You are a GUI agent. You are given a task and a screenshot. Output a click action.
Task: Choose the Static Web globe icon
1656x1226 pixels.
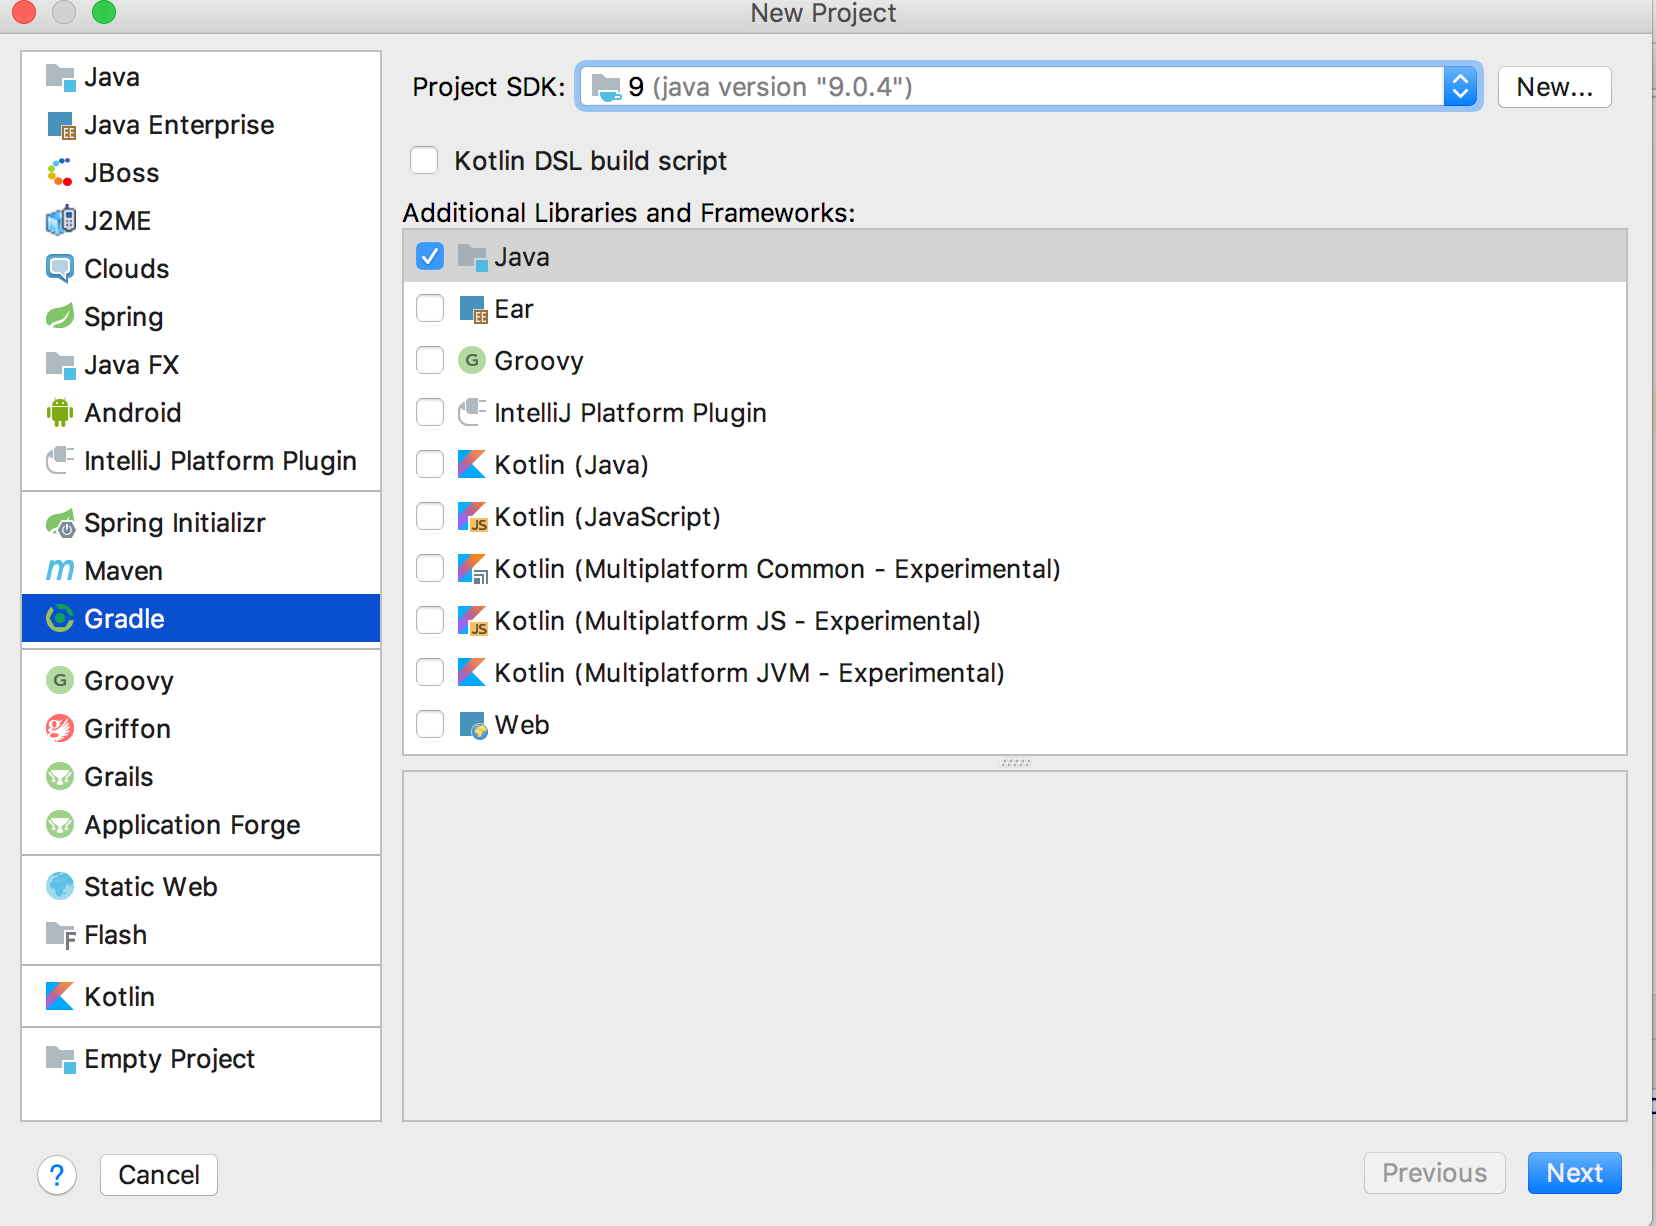(60, 887)
